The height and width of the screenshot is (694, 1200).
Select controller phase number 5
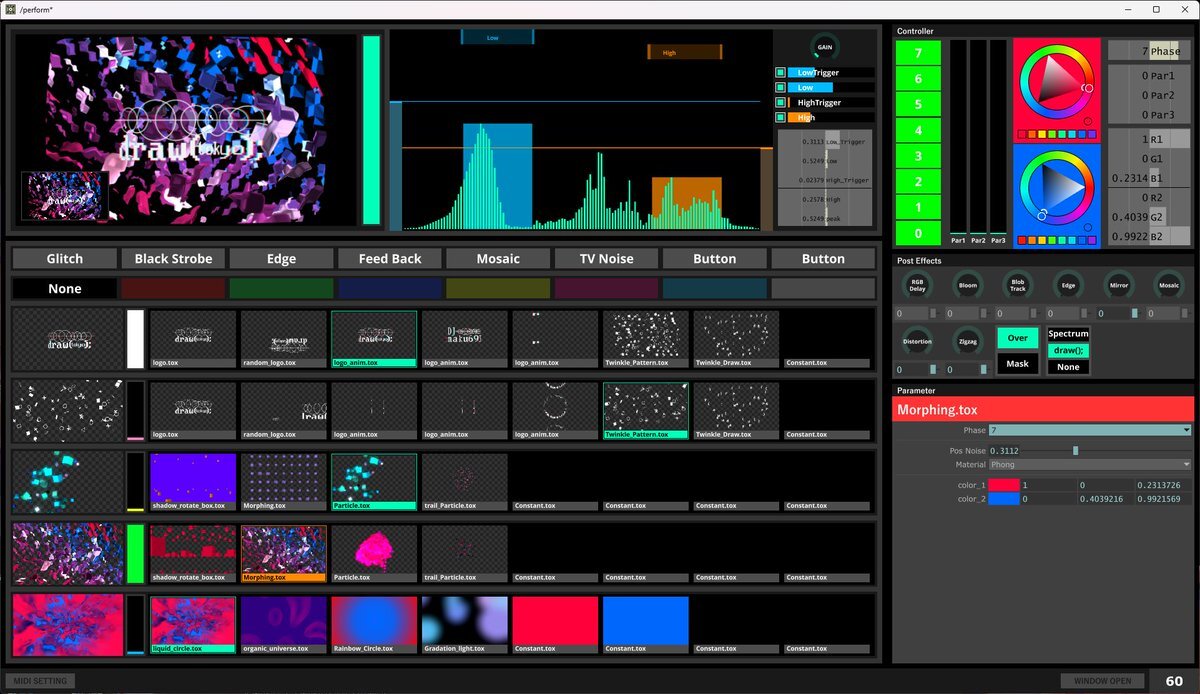pos(918,104)
